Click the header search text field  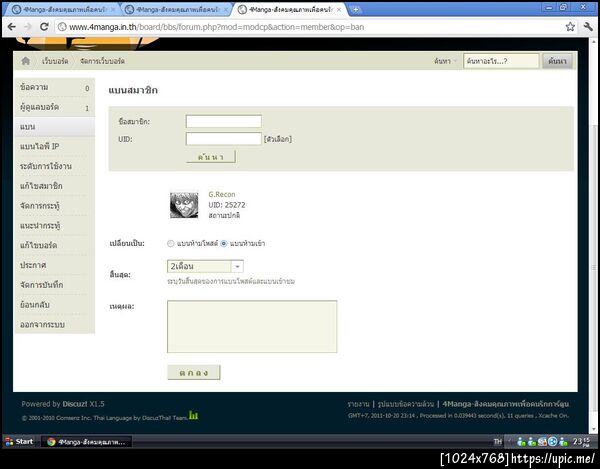coord(501,61)
